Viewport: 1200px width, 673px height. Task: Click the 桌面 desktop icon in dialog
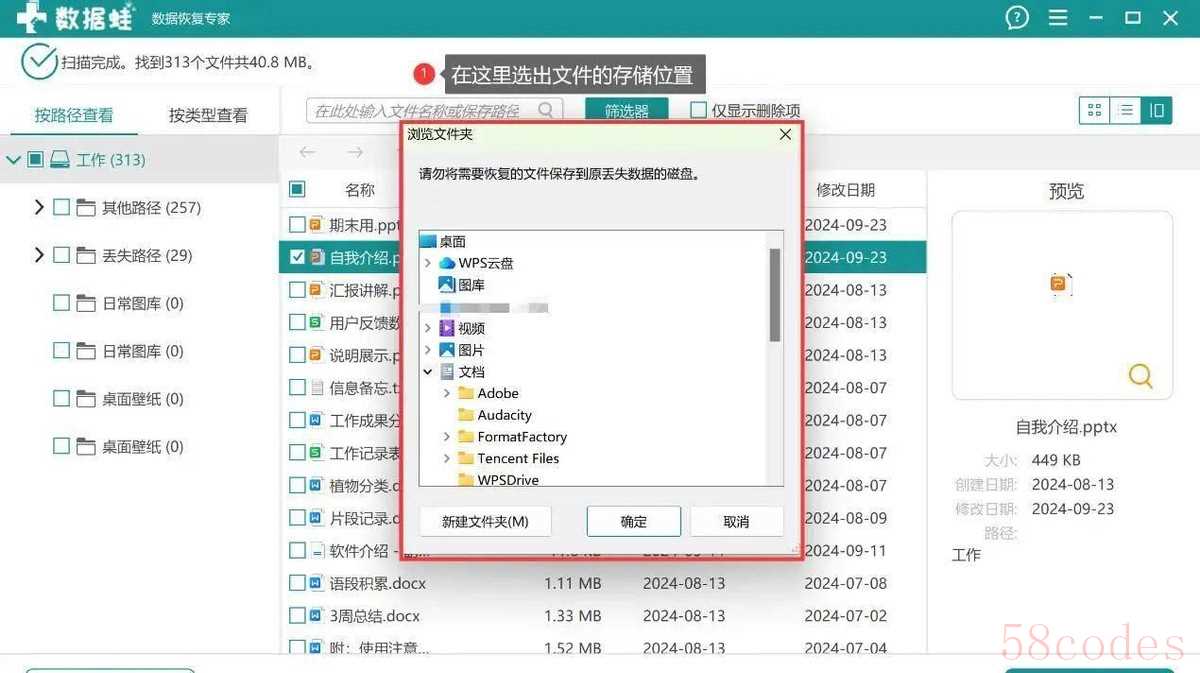tap(428, 241)
